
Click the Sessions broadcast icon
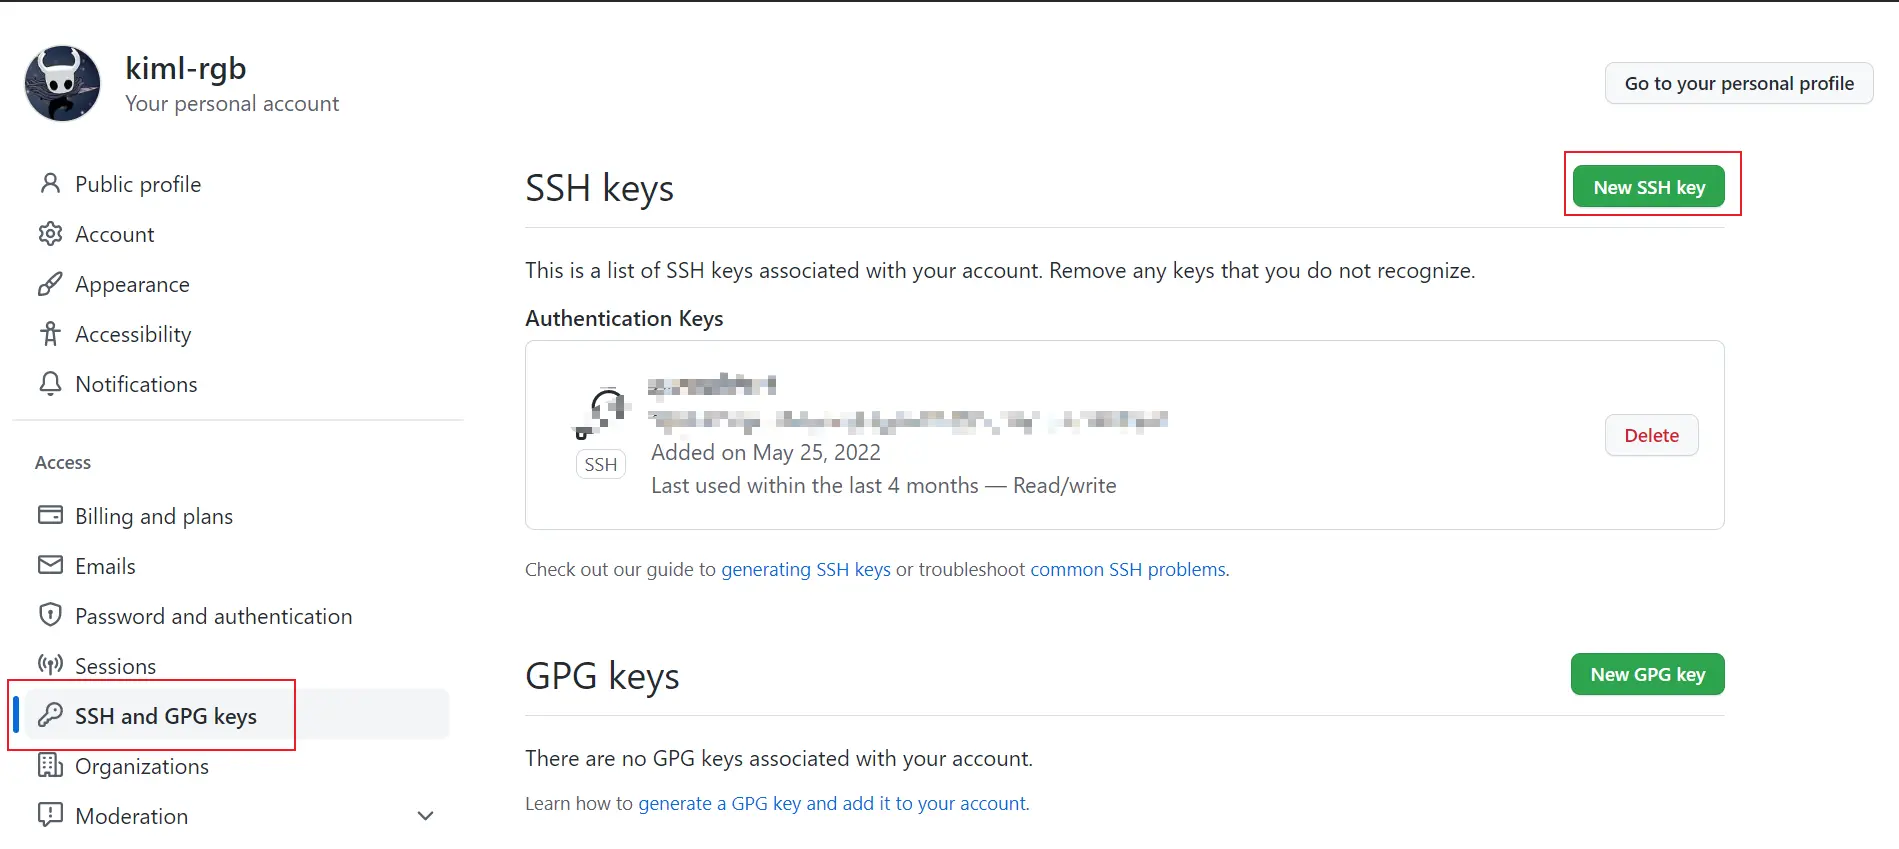click(x=50, y=665)
